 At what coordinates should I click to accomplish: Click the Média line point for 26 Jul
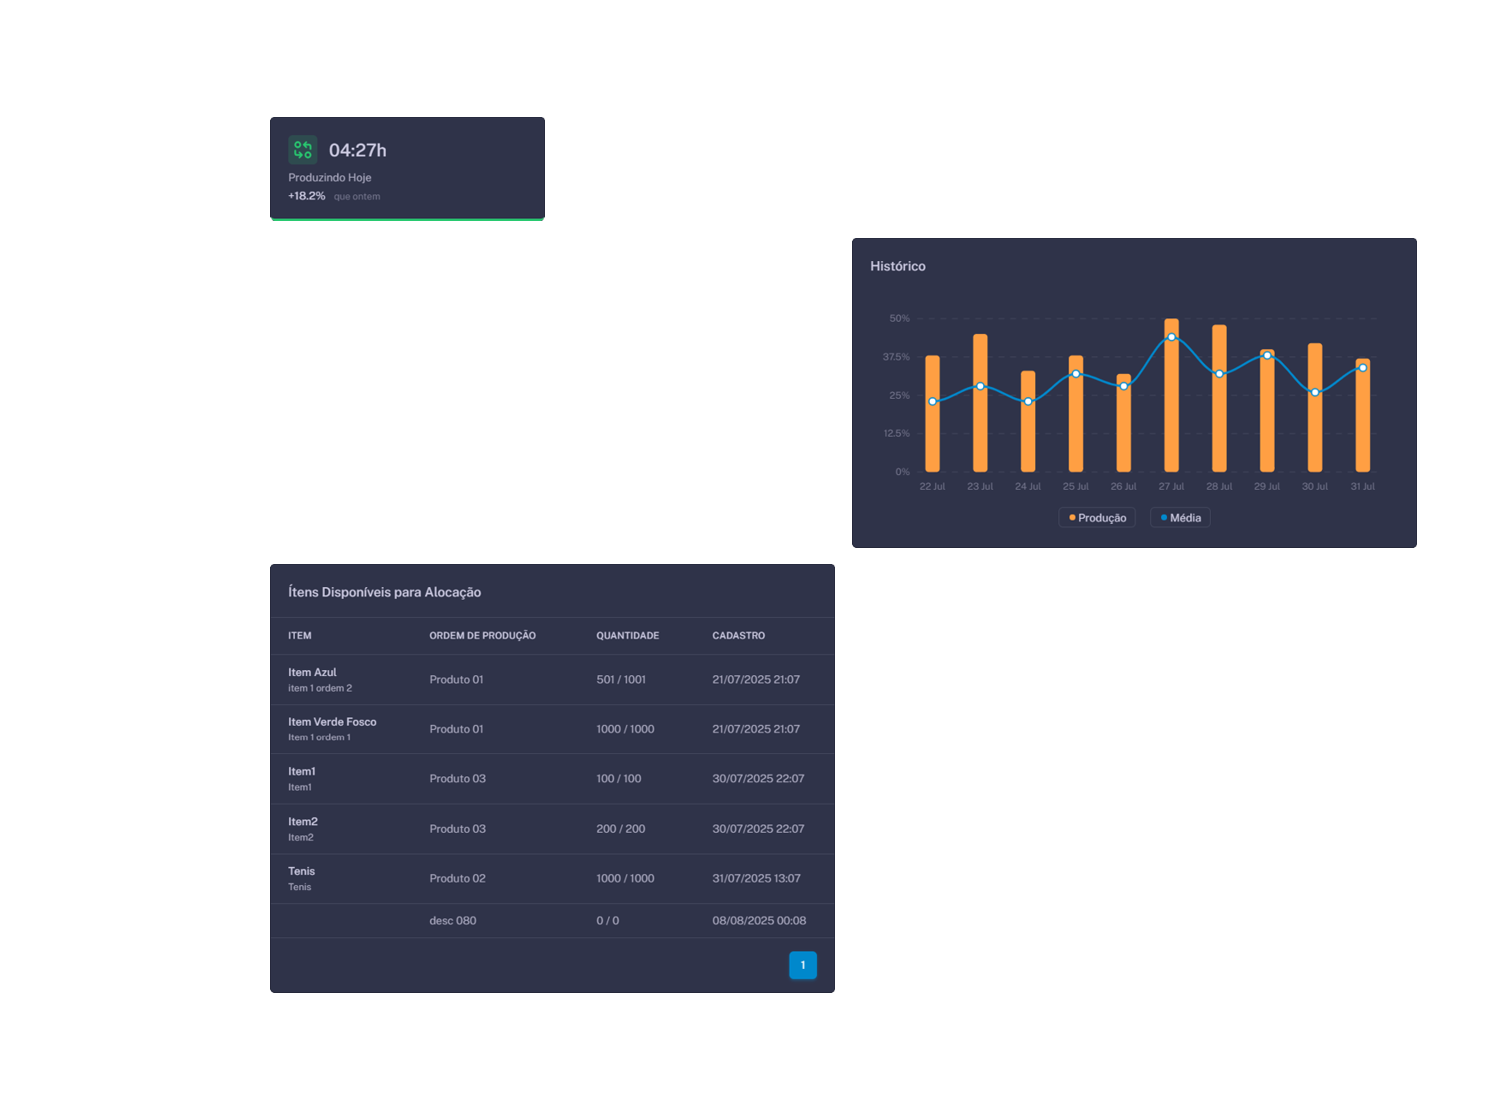[x=1124, y=386]
